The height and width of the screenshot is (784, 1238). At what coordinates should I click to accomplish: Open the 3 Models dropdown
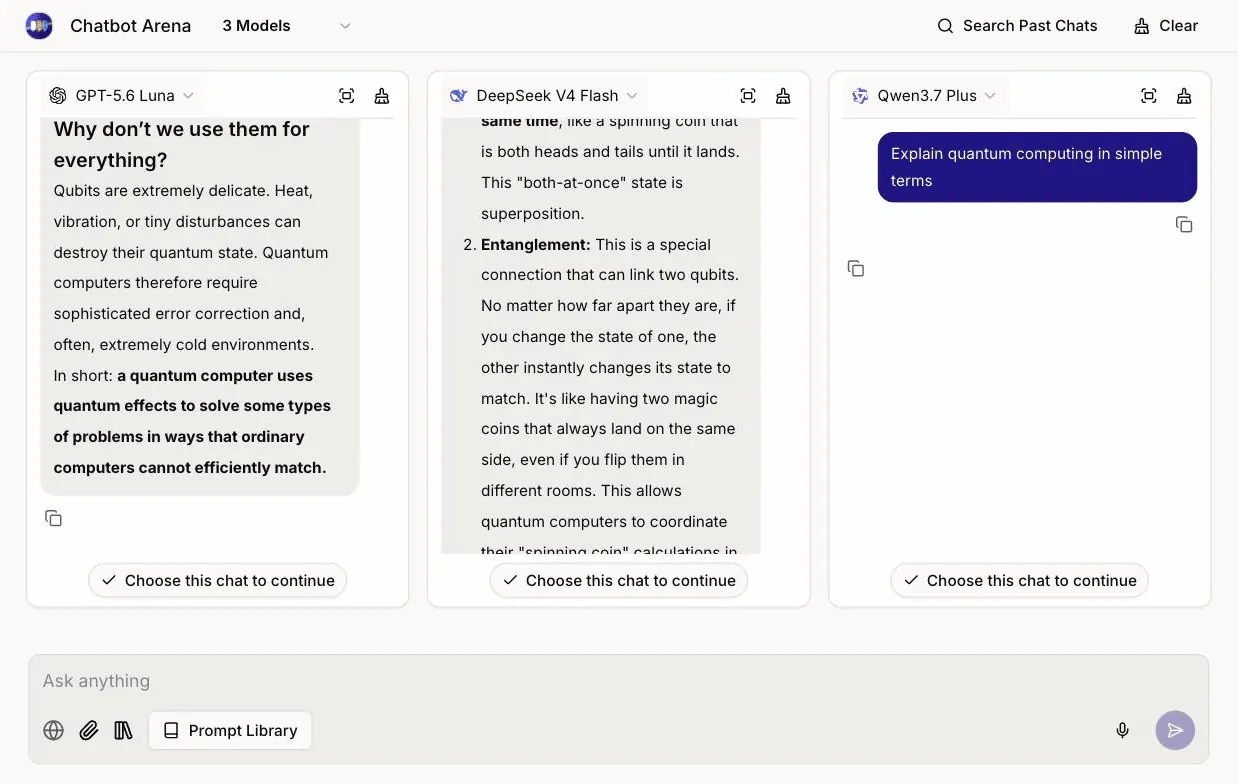[286, 26]
